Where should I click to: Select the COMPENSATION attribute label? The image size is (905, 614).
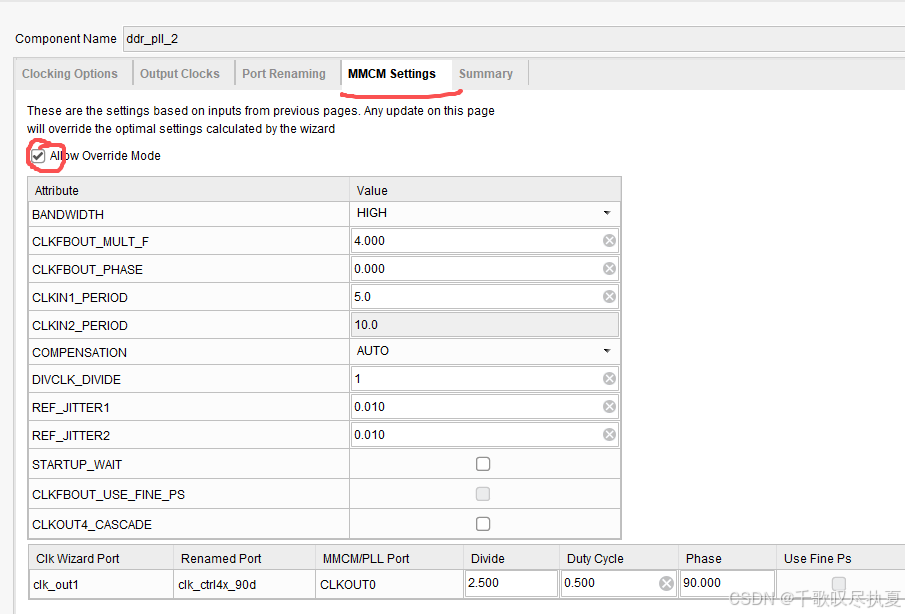pos(80,353)
